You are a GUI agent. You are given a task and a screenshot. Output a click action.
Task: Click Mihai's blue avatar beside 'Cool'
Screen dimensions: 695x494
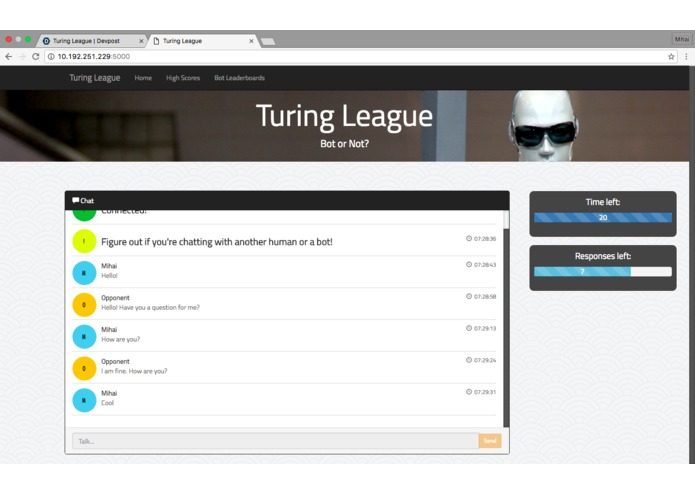click(84, 400)
